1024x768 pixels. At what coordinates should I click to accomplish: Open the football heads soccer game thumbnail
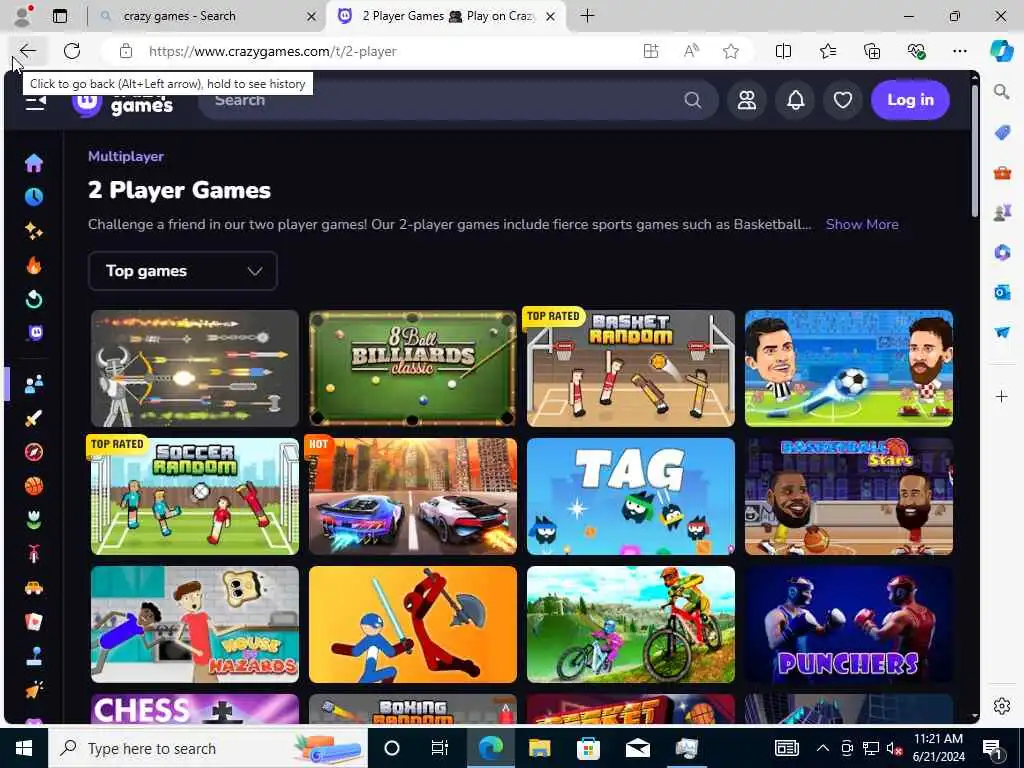coord(849,368)
